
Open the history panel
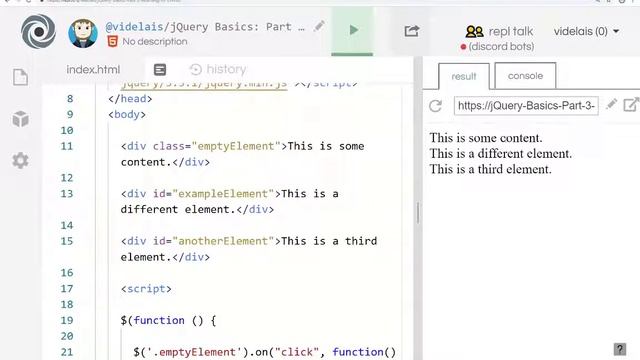pos(218,69)
